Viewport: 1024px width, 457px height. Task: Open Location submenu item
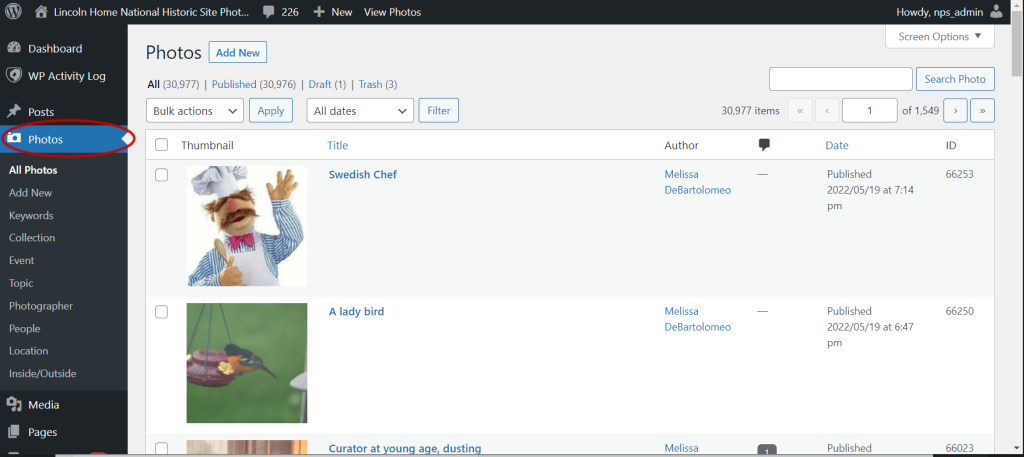[29, 351]
